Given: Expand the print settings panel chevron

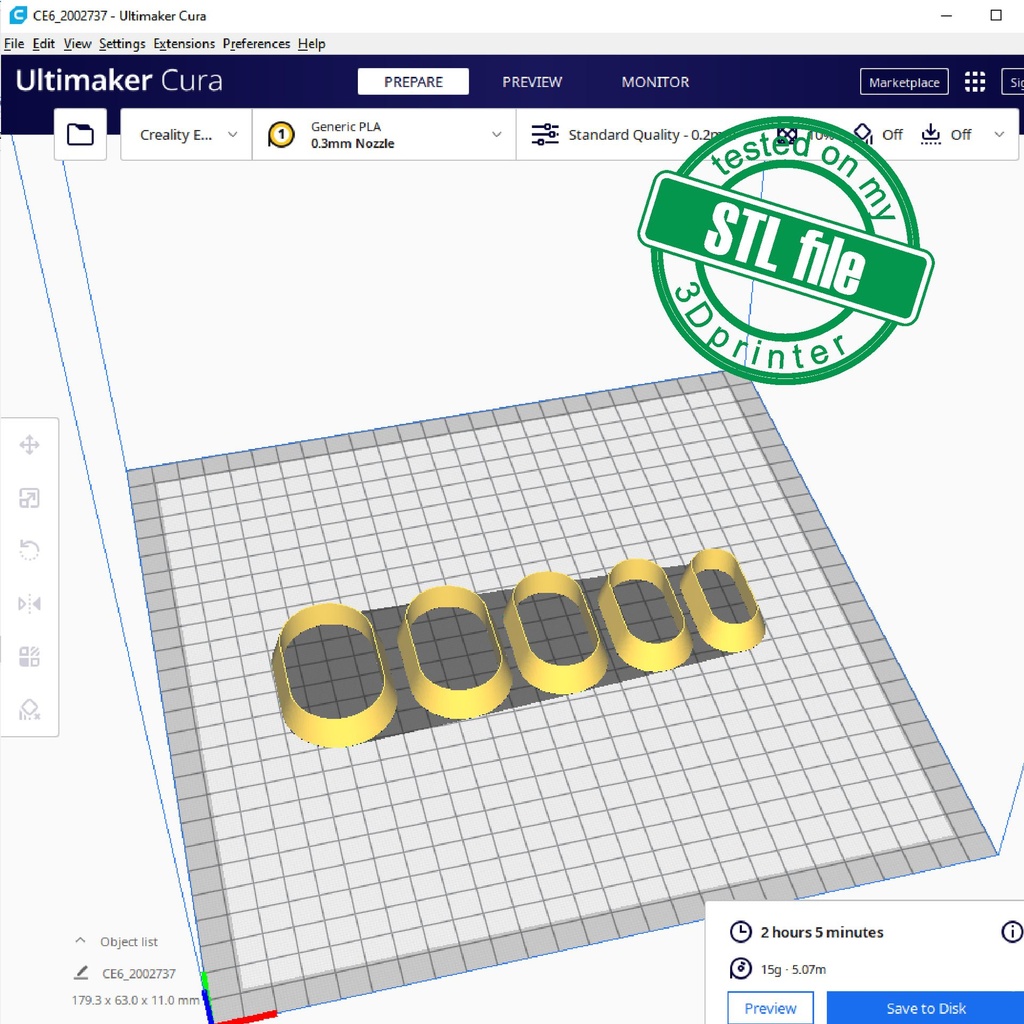Looking at the screenshot, I should 998,135.
